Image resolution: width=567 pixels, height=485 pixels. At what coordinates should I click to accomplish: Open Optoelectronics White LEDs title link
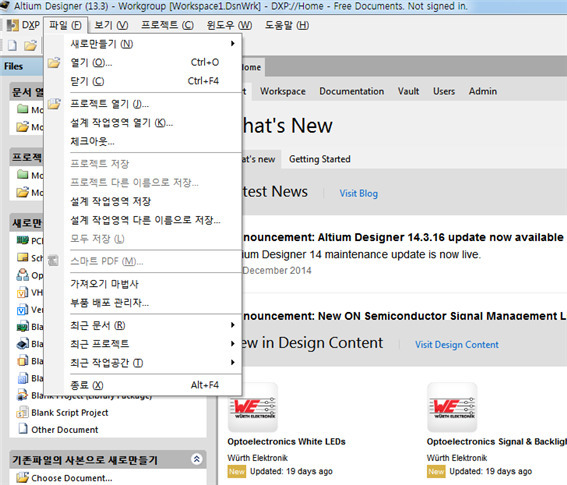(286, 442)
